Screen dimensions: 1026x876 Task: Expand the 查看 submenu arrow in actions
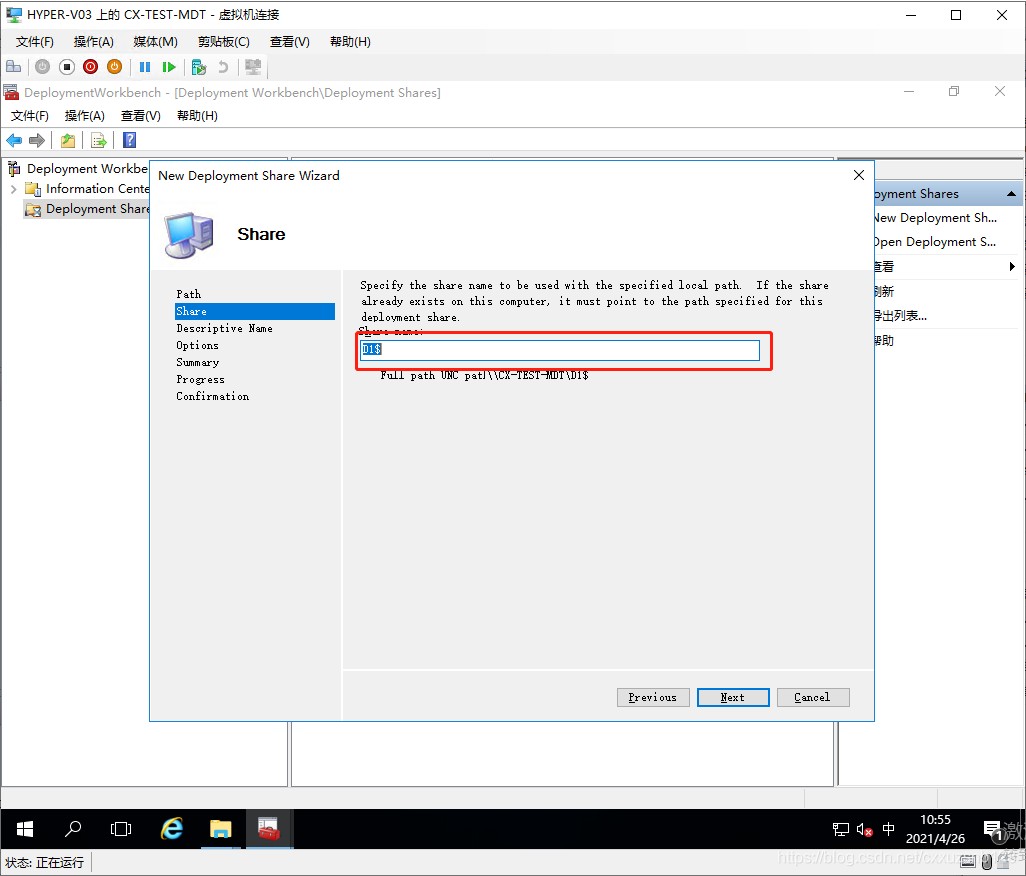tap(1012, 266)
